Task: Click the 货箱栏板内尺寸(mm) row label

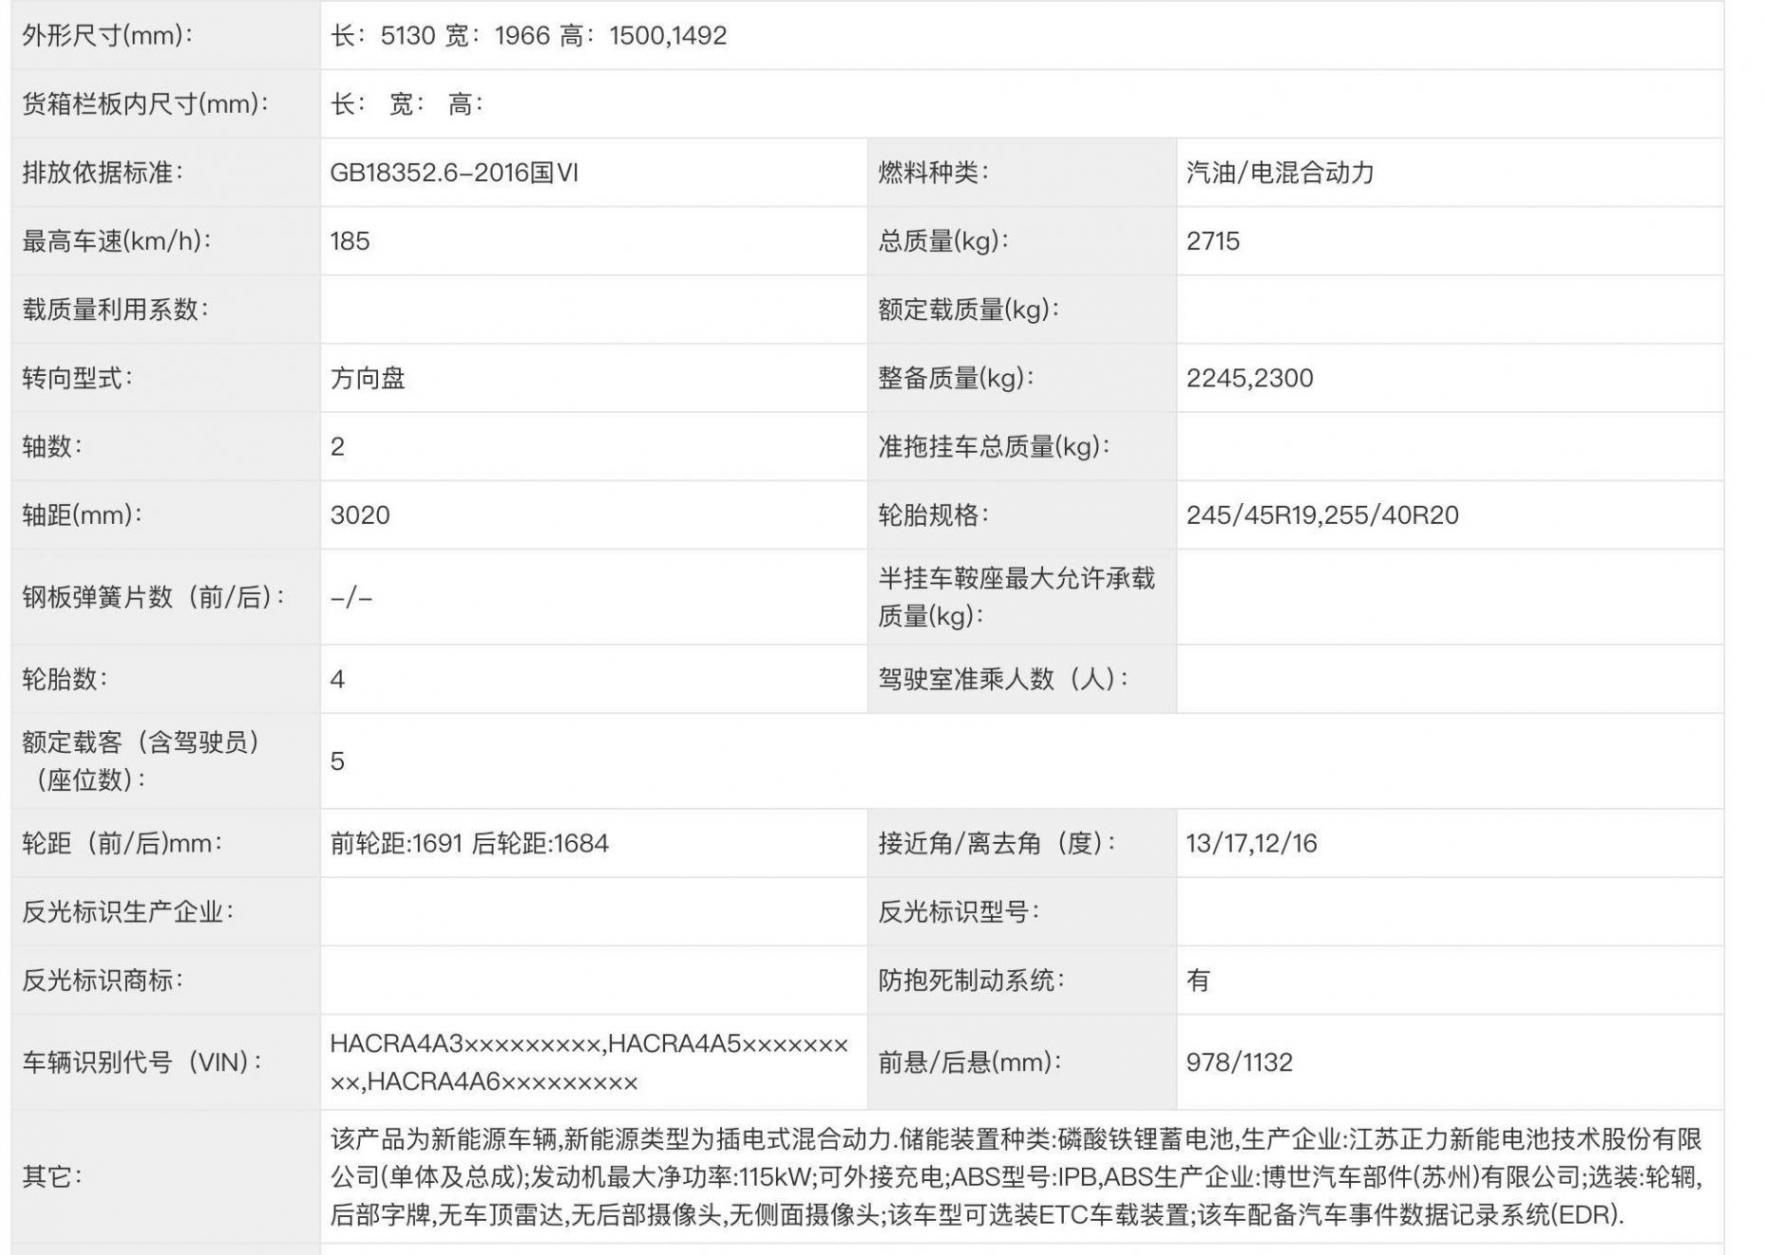Action: [145, 104]
